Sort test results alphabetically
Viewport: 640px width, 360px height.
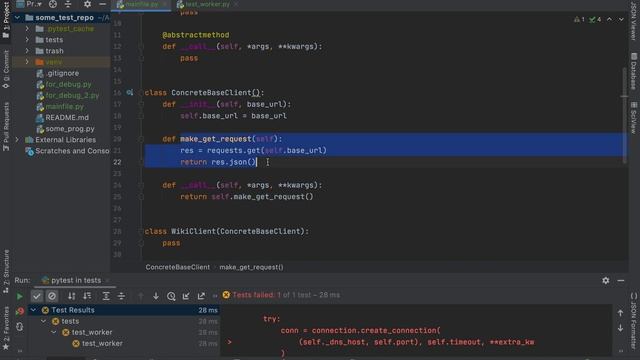(71, 296)
